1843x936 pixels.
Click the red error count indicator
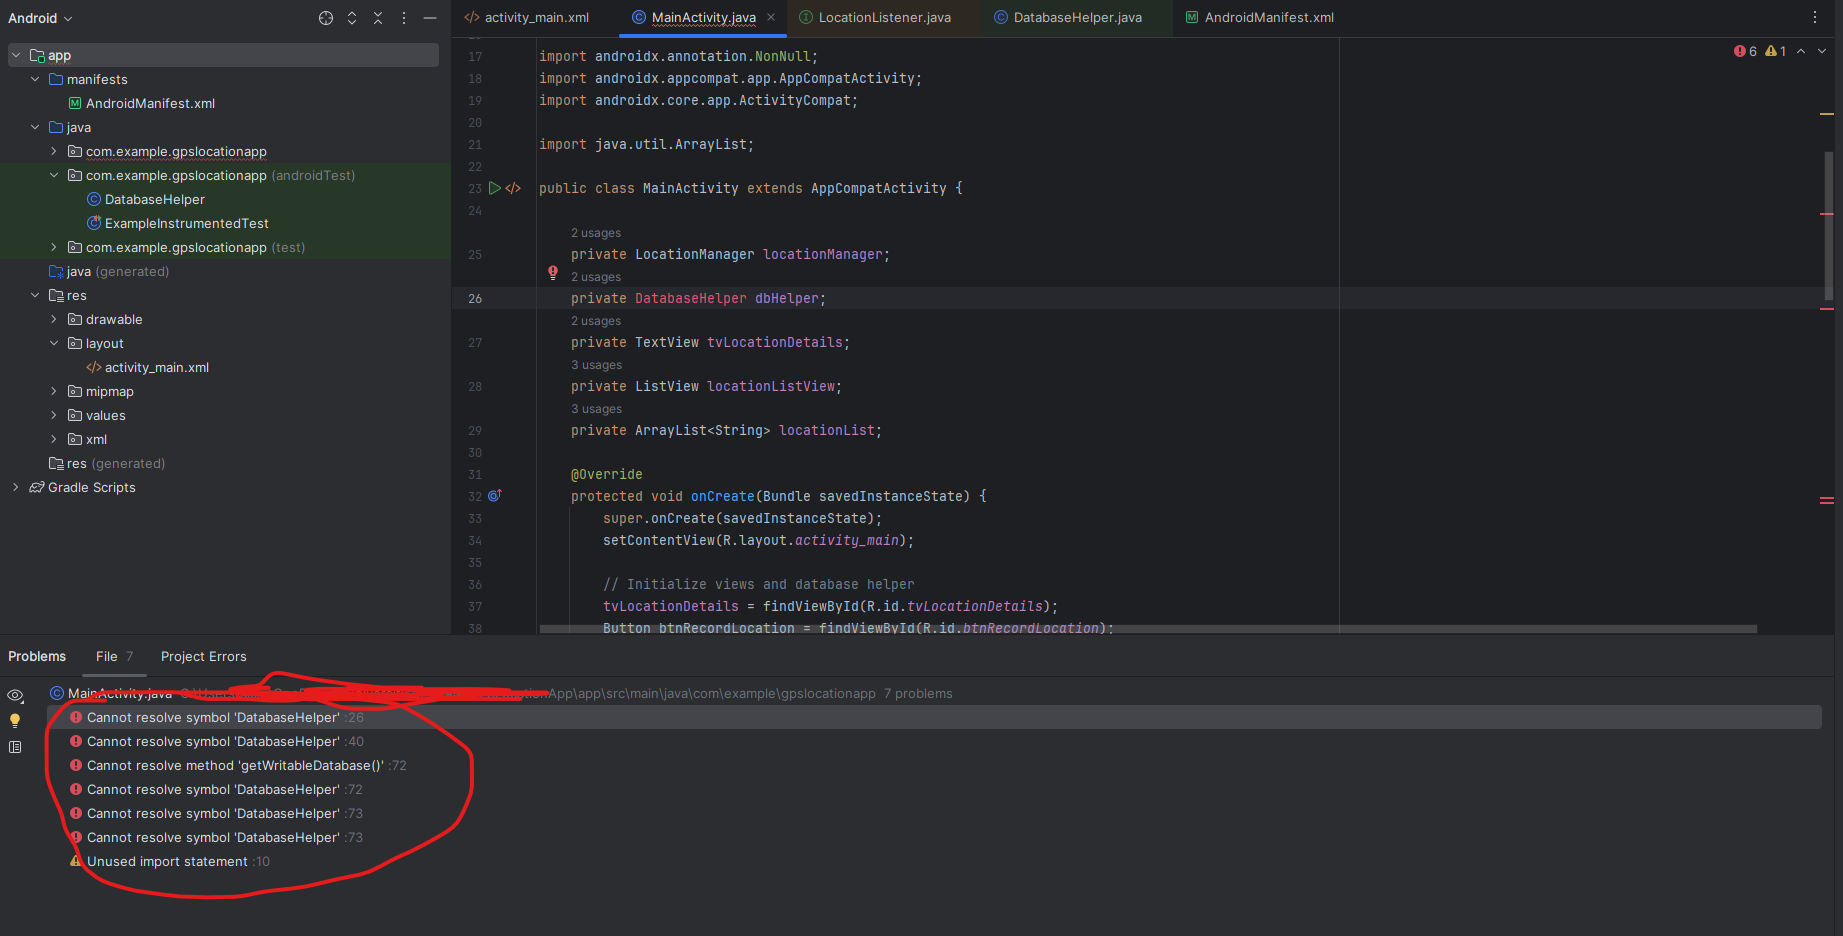coord(1745,51)
